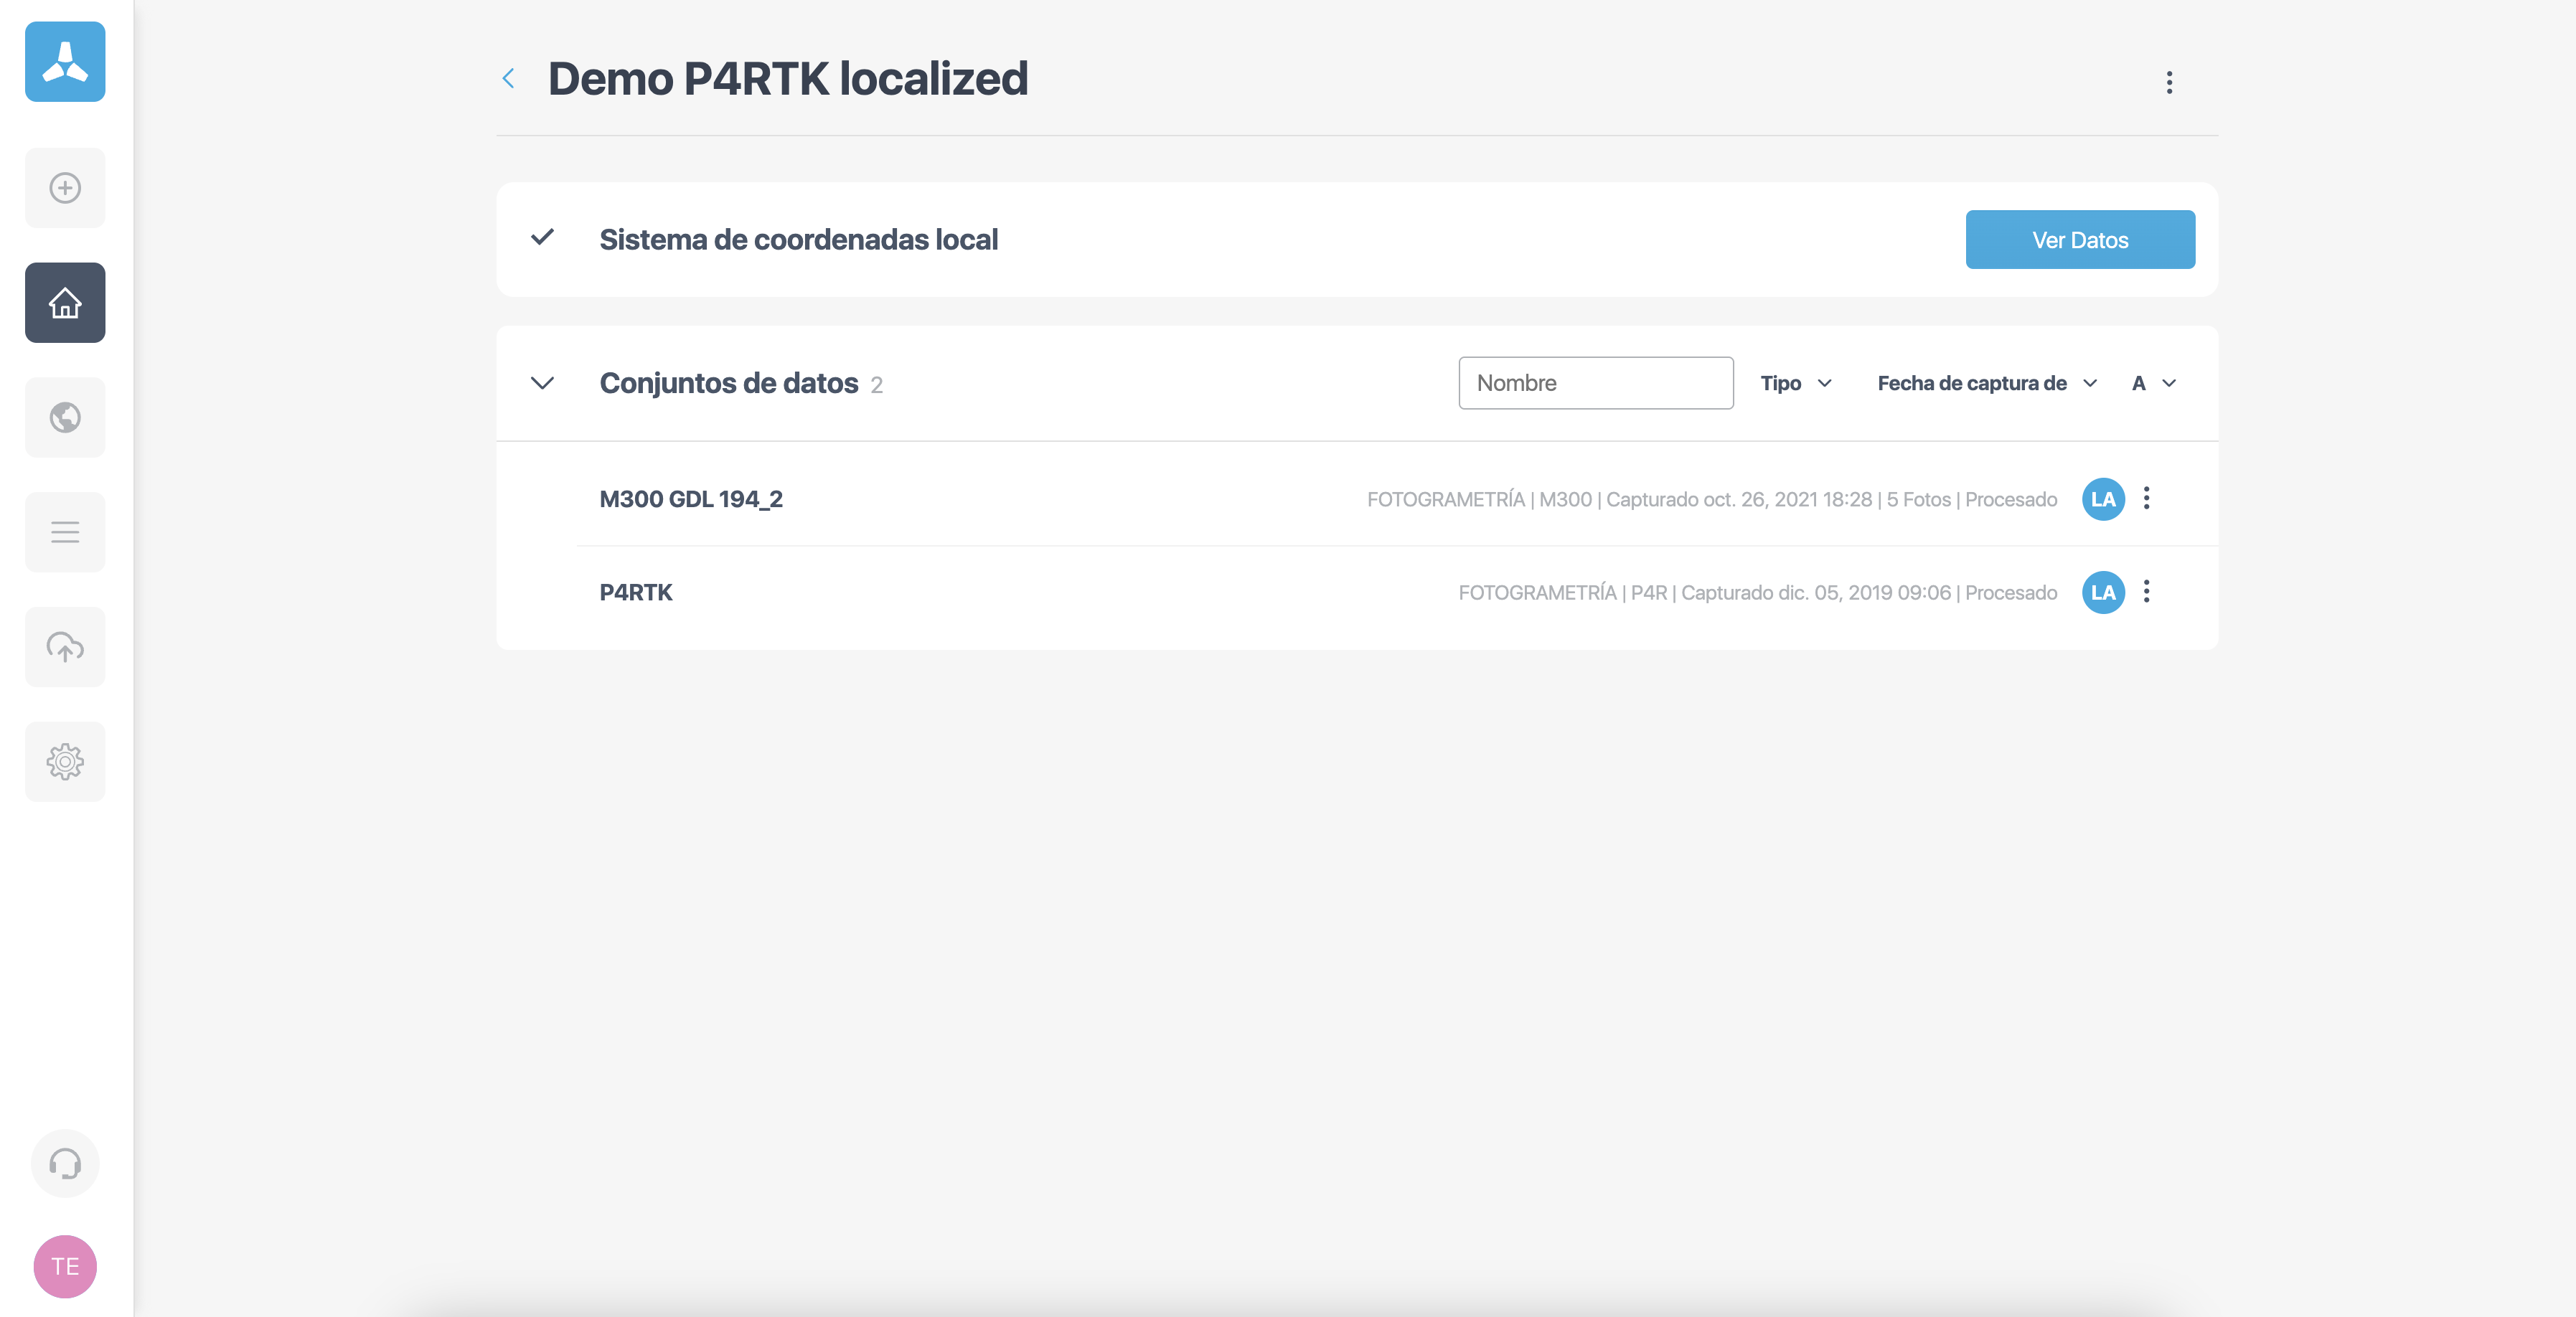This screenshot has width=2576, height=1317.
Task: Open the Home sidebar icon
Action: tap(65, 303)
